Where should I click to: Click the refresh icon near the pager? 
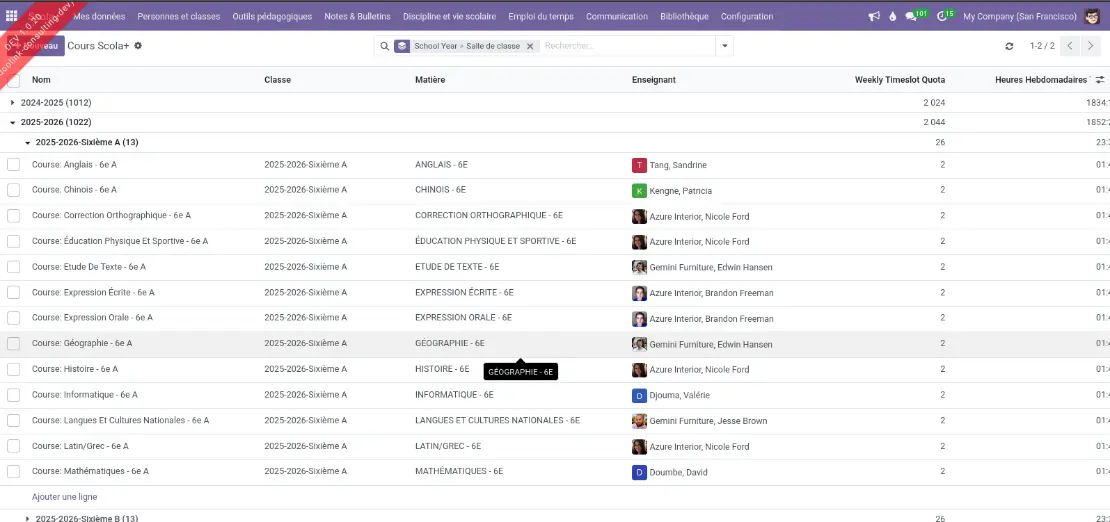coord(1009,46)
